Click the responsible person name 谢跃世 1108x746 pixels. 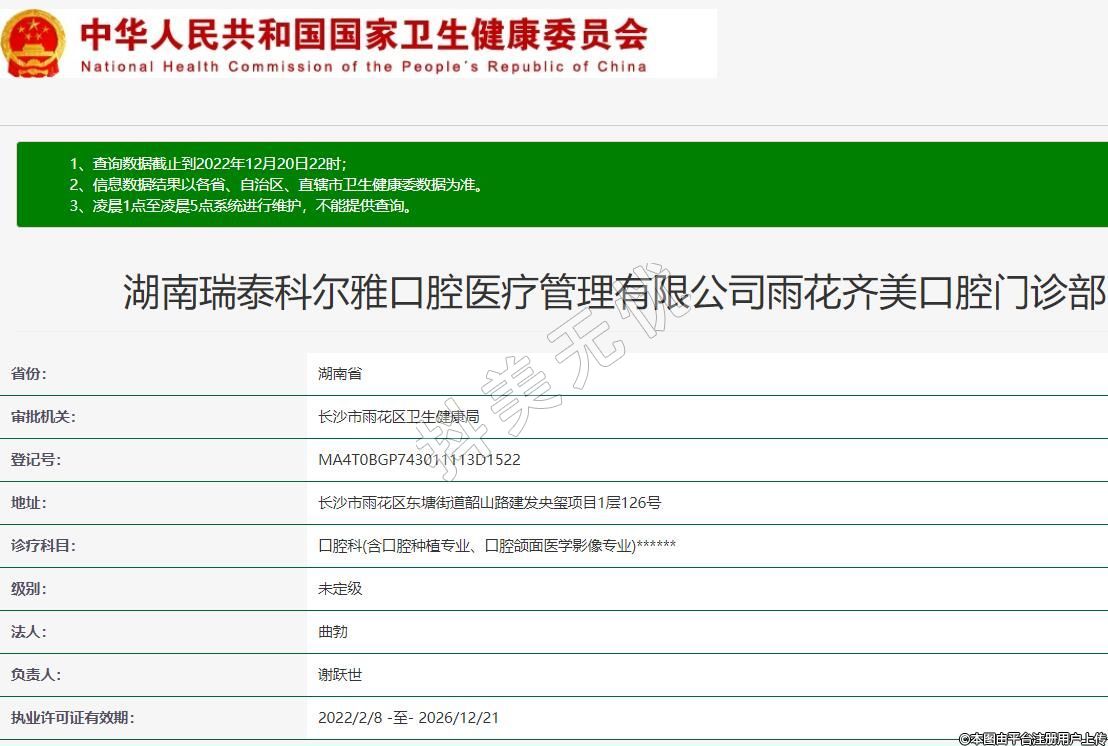340,675
